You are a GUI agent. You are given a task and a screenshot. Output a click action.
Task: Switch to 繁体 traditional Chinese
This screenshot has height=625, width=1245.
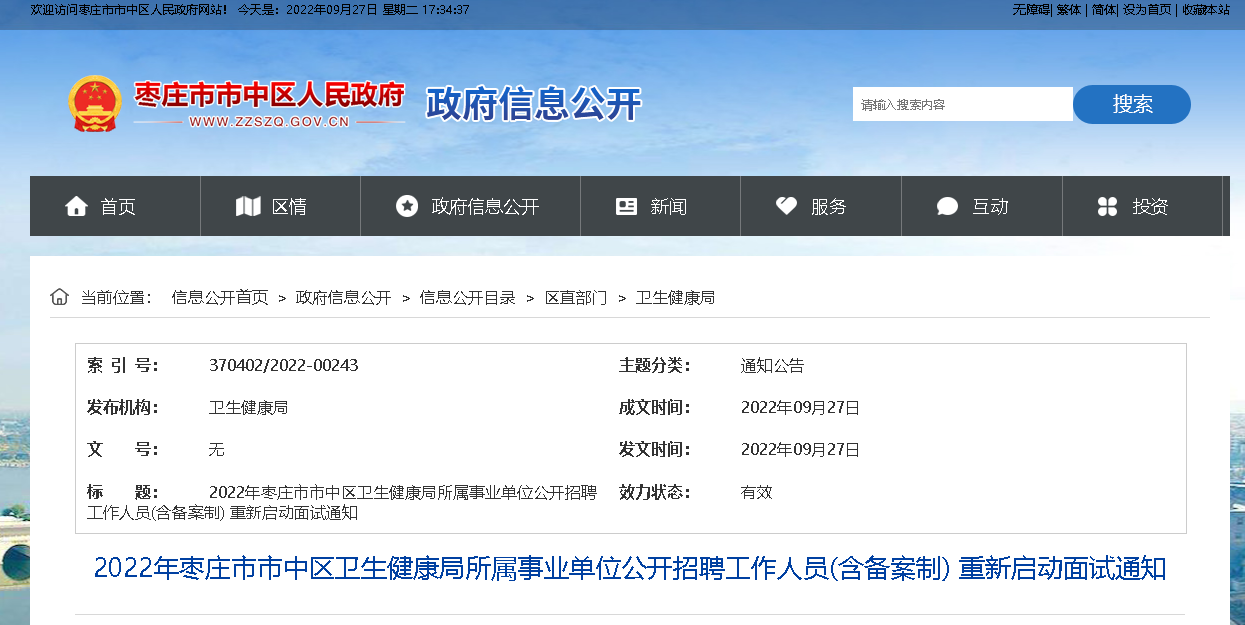1069,10
